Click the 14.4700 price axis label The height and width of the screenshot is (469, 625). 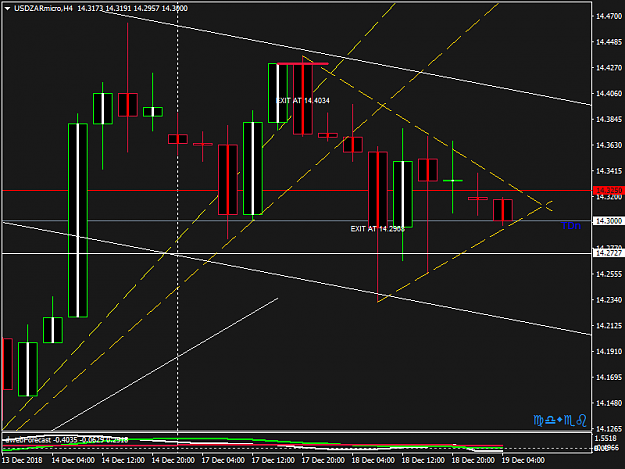609,16
